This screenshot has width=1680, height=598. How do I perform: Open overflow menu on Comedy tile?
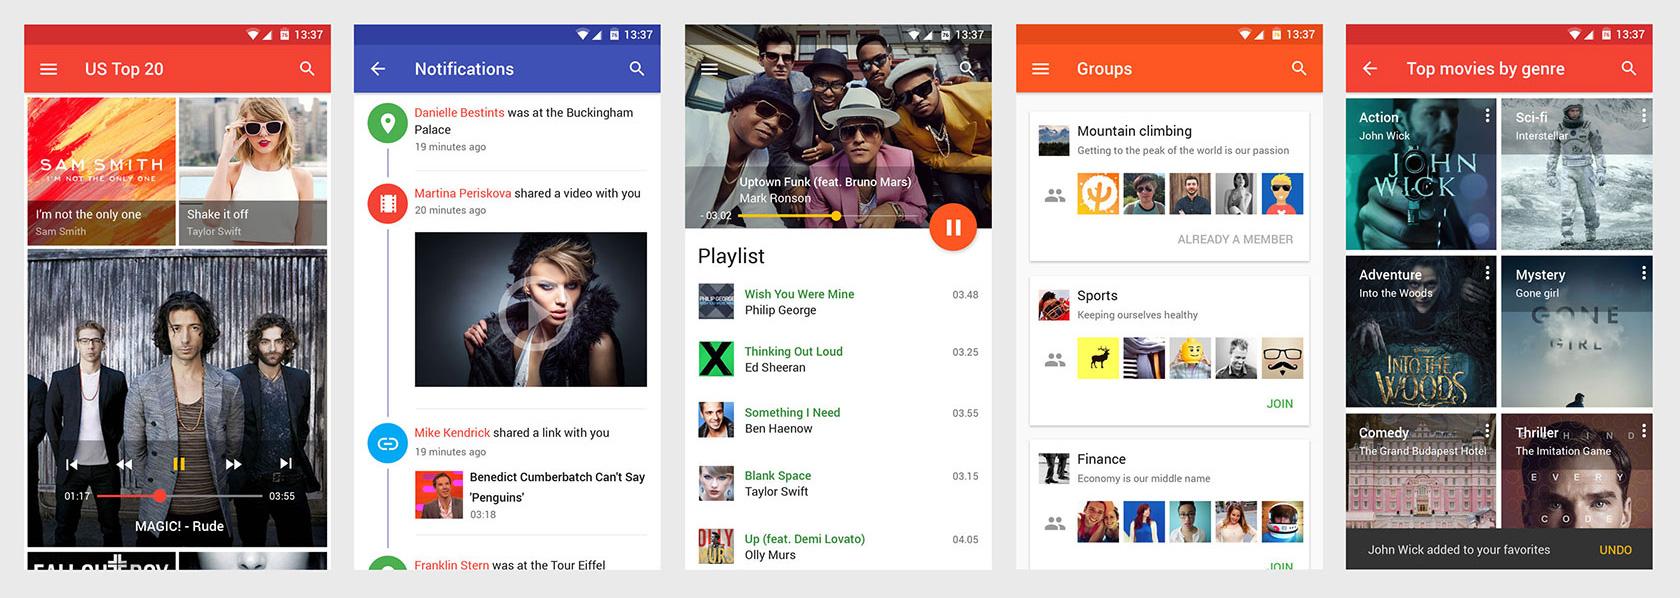point(1487,431)
